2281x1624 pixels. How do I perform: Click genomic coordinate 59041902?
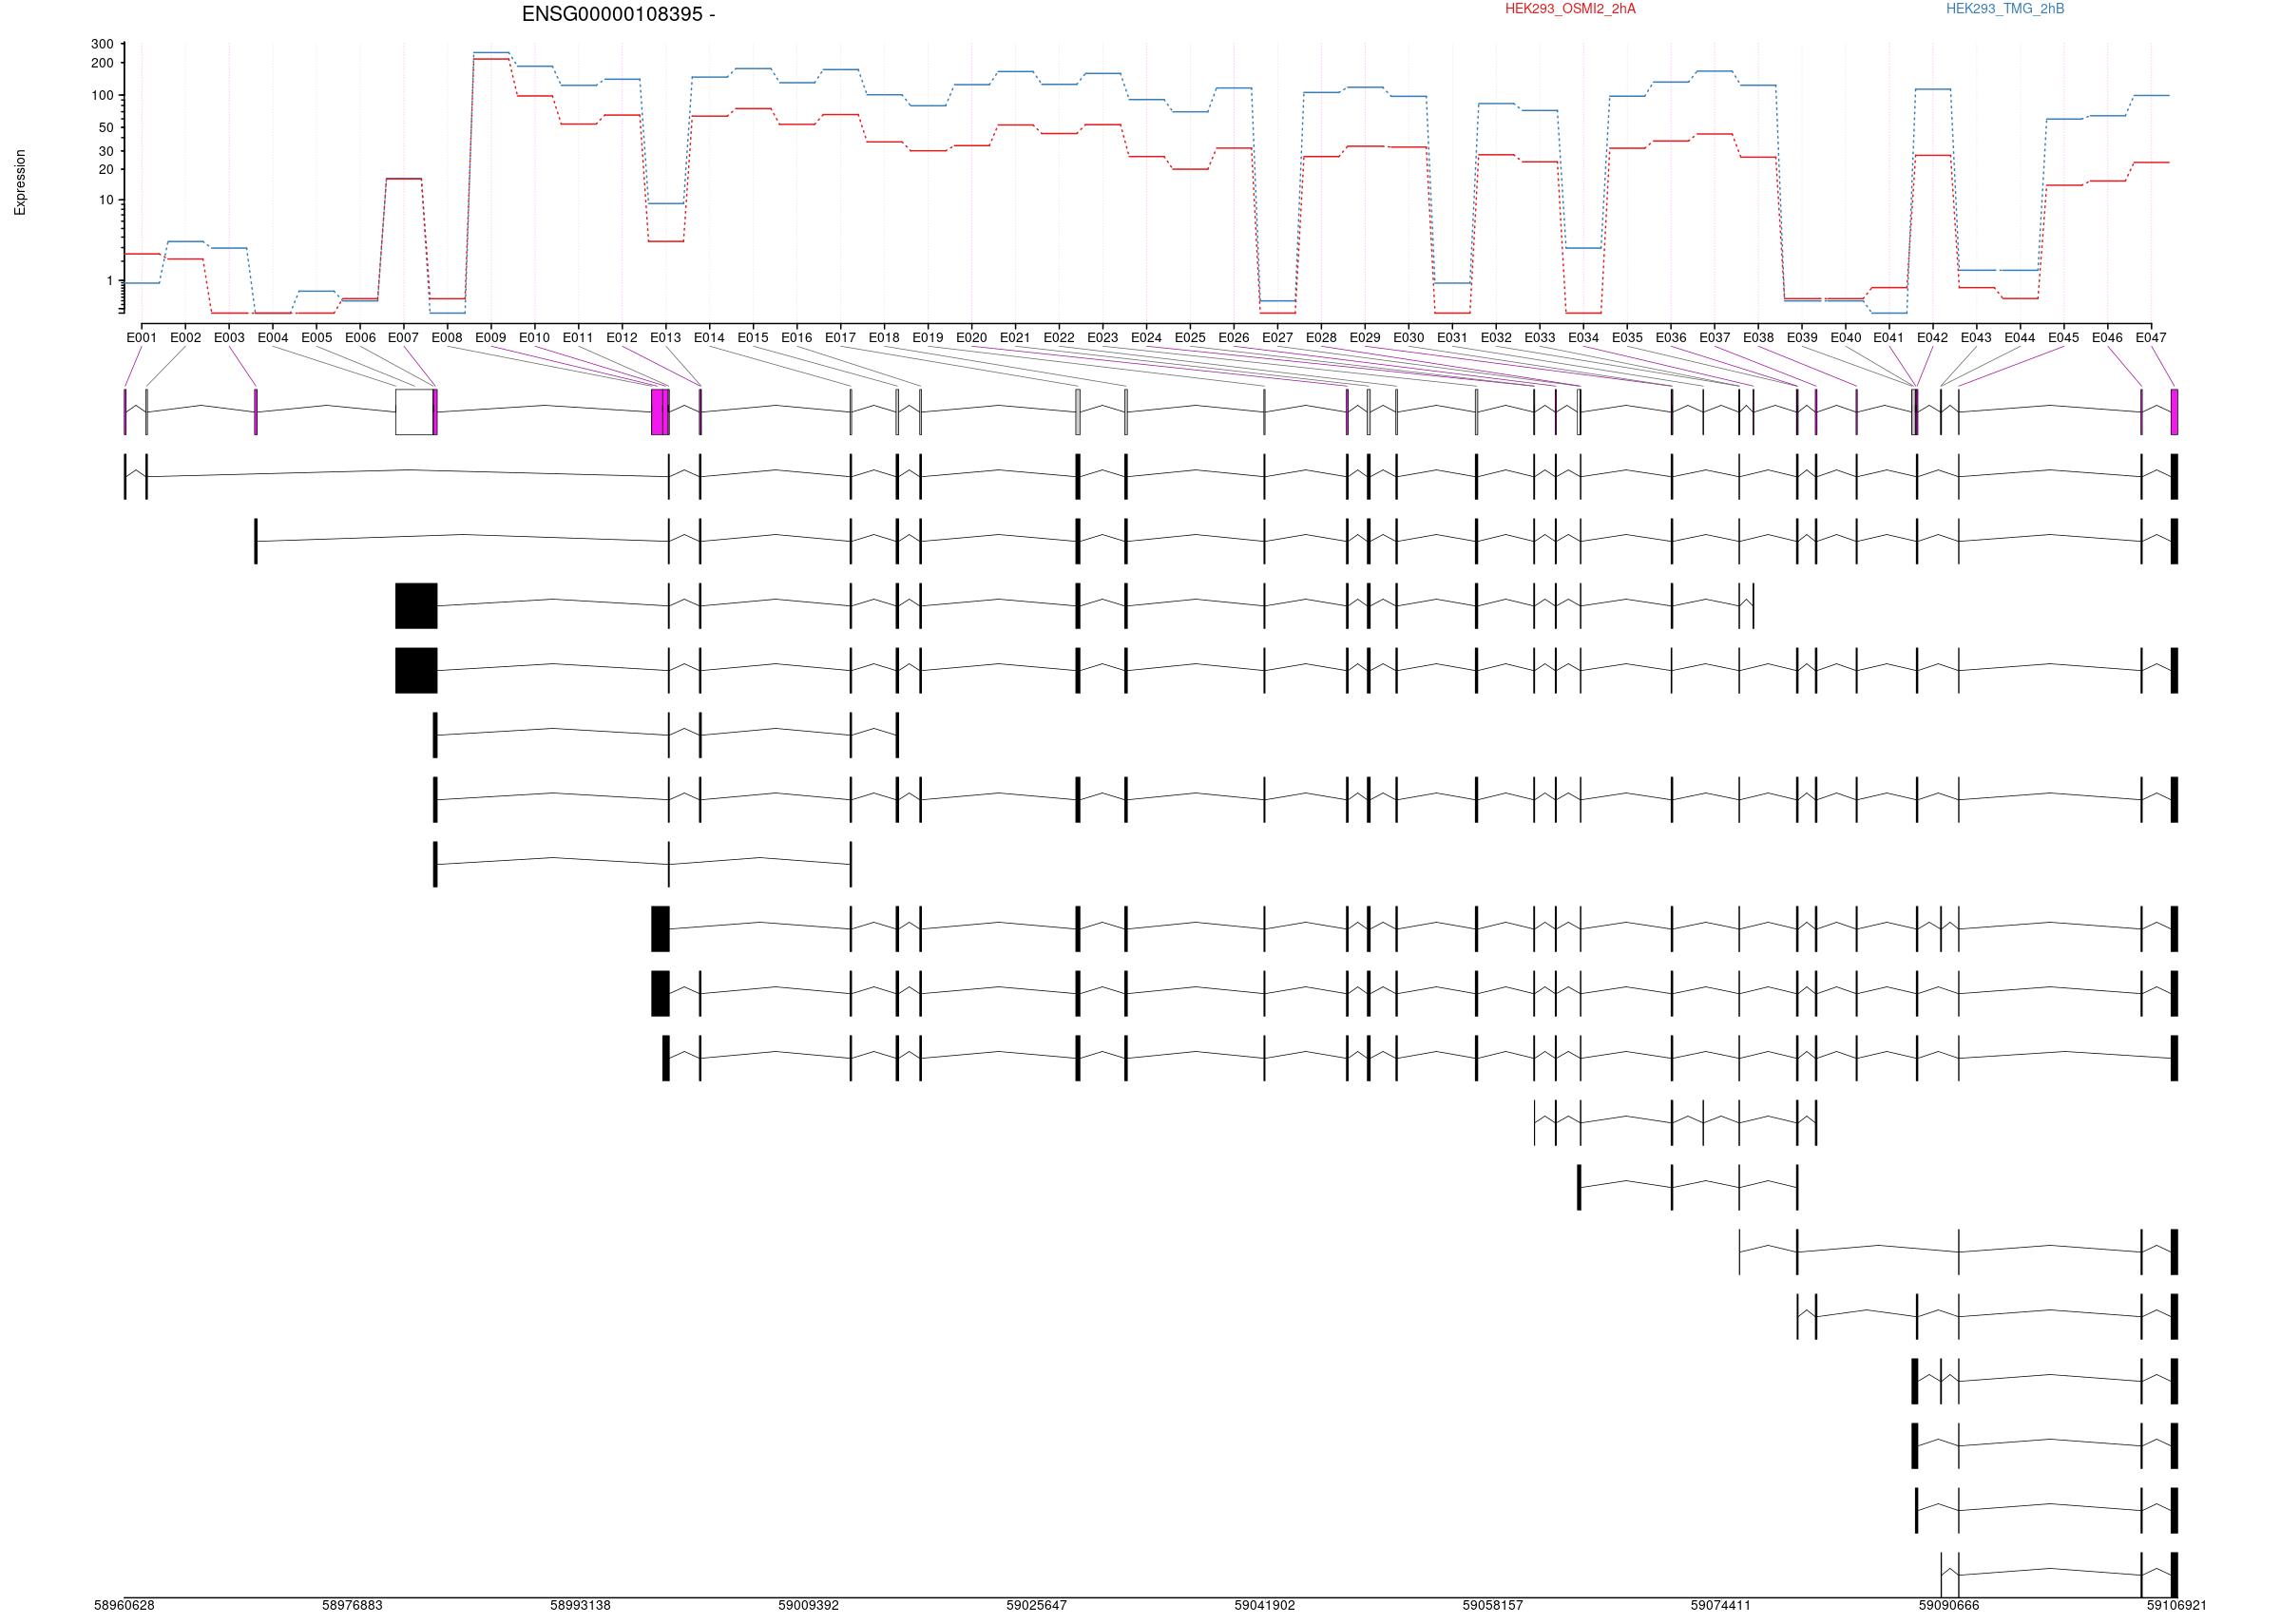[1264, 1605]
